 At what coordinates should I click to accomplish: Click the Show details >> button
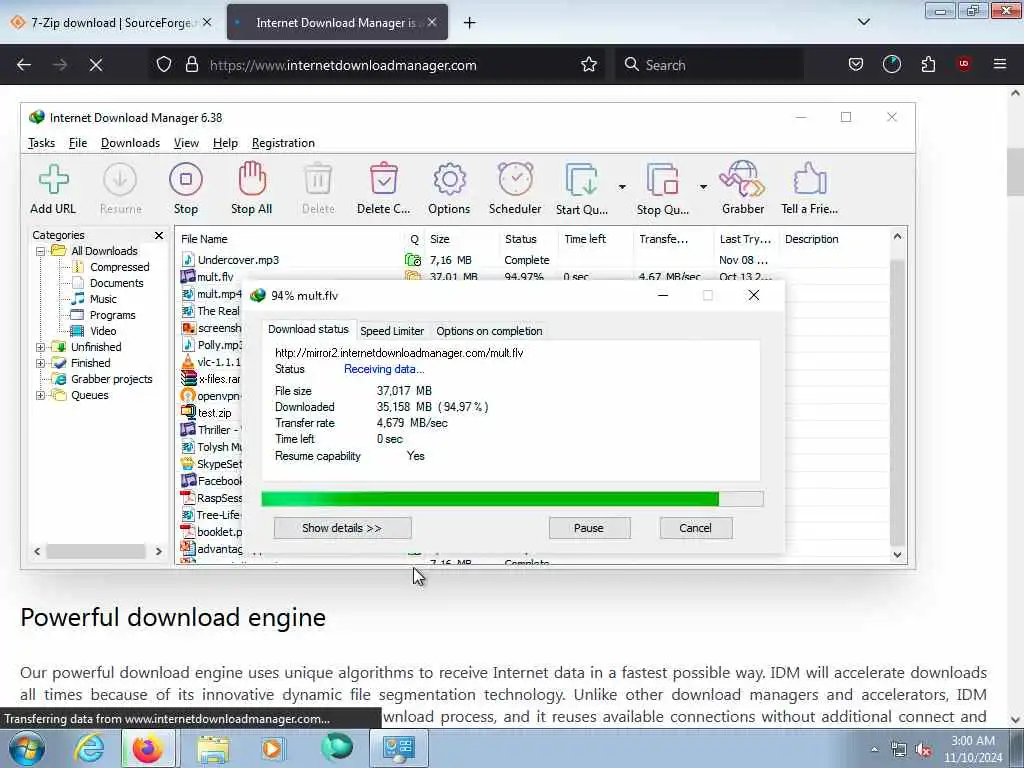(342, 528)
